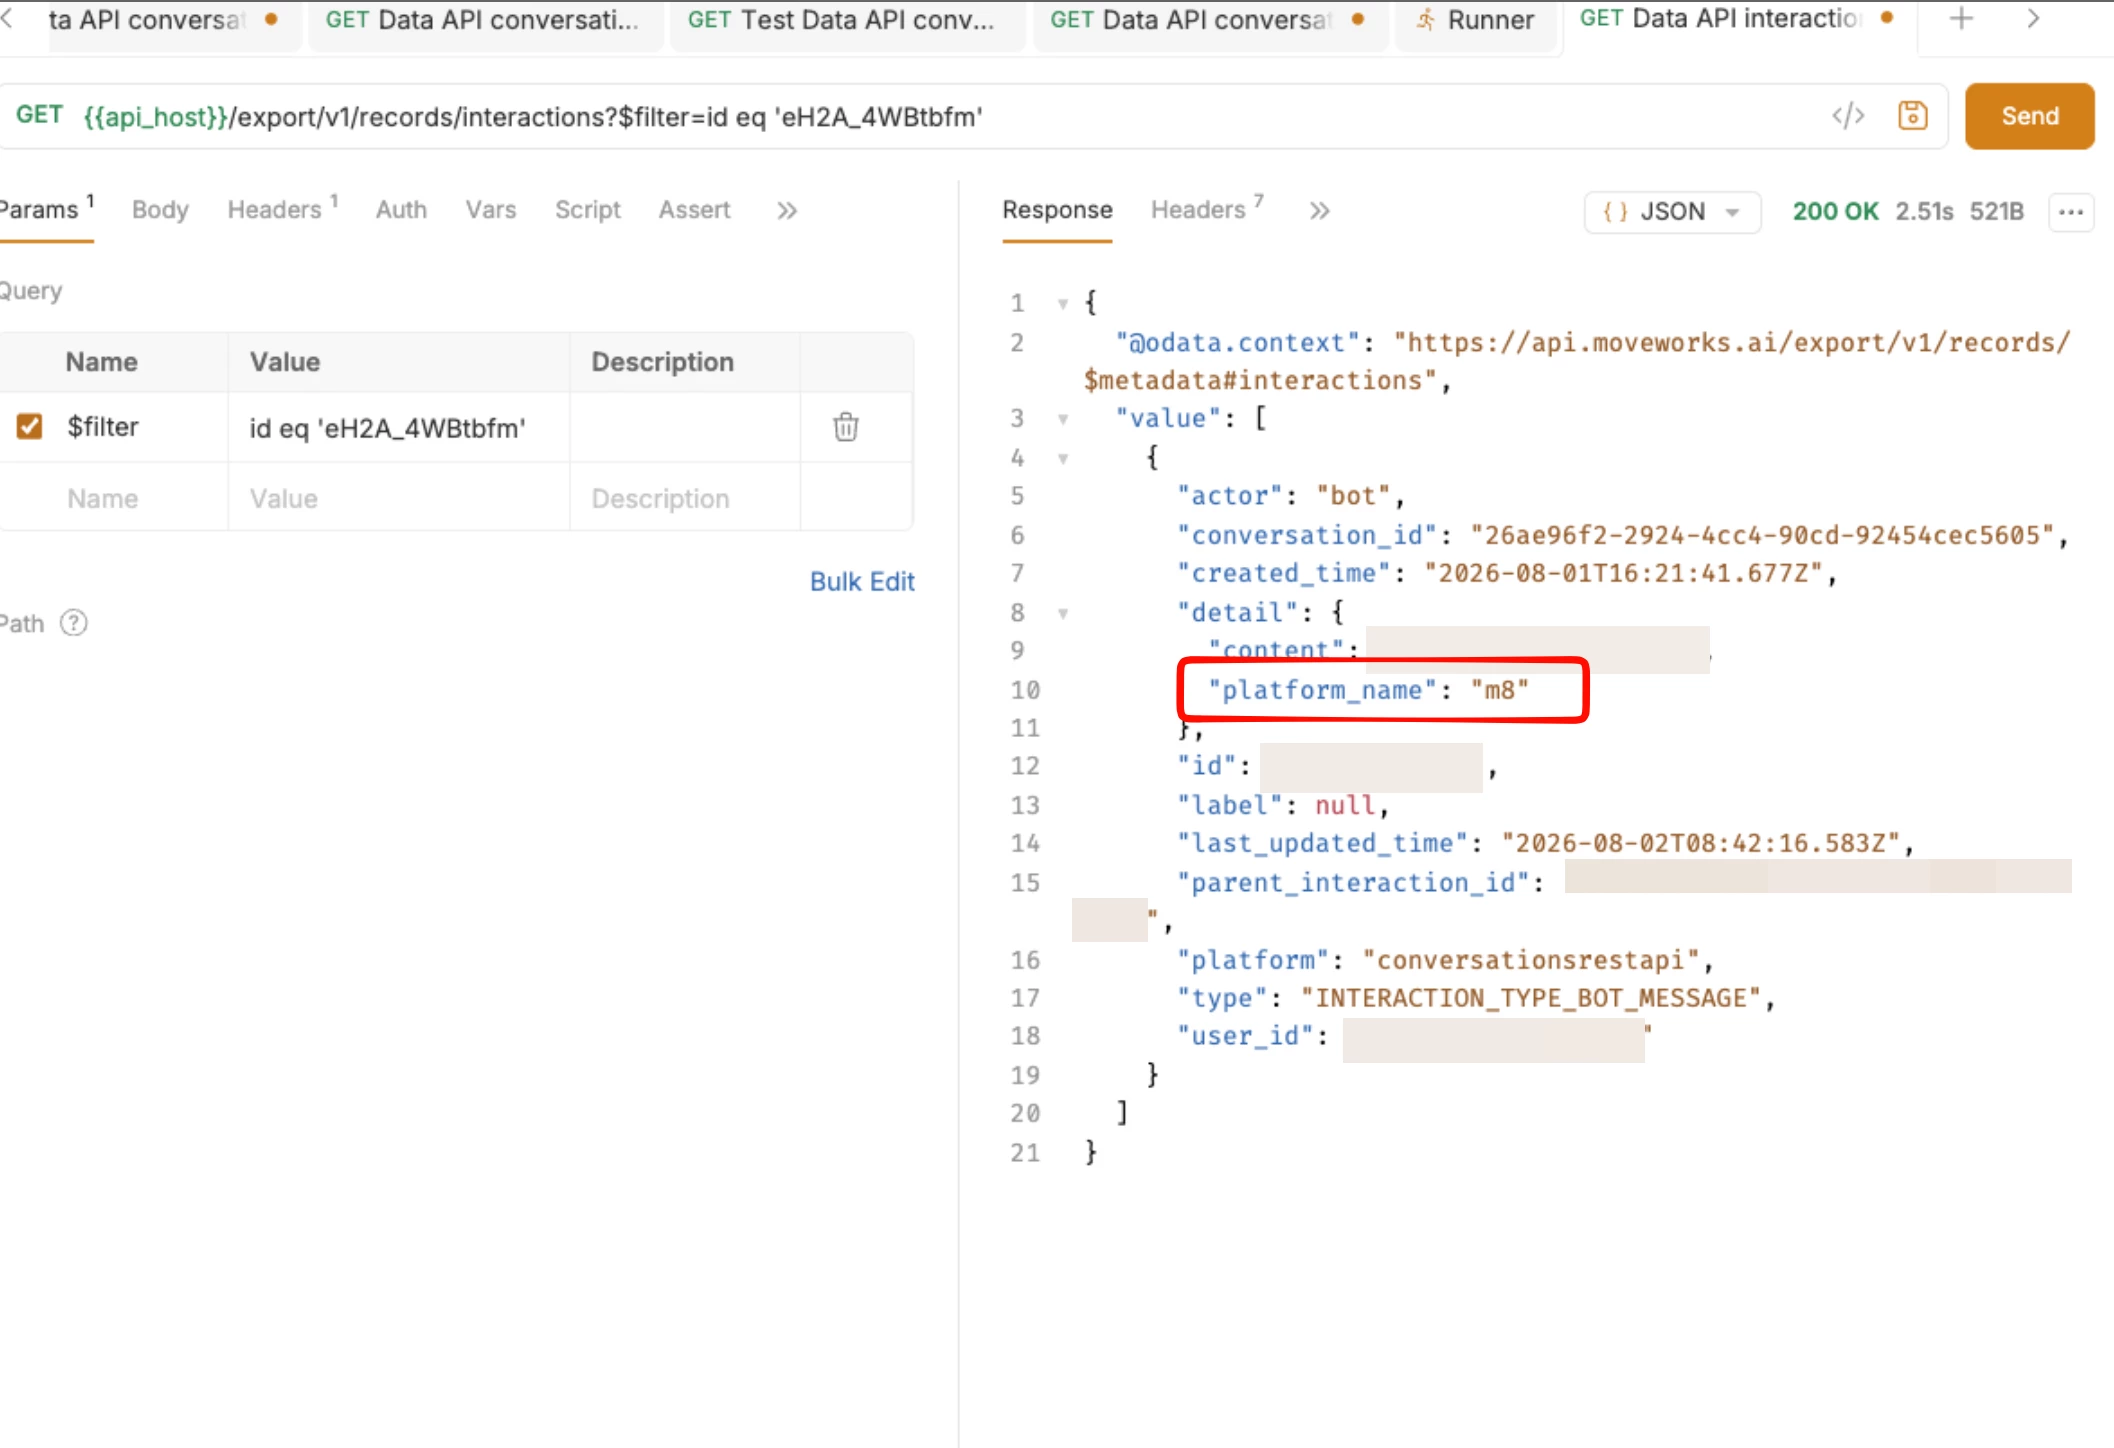Click the "platform_name": "m8" line
This screenshot has width=2114, height=1448.
(x=1368, y=690)
